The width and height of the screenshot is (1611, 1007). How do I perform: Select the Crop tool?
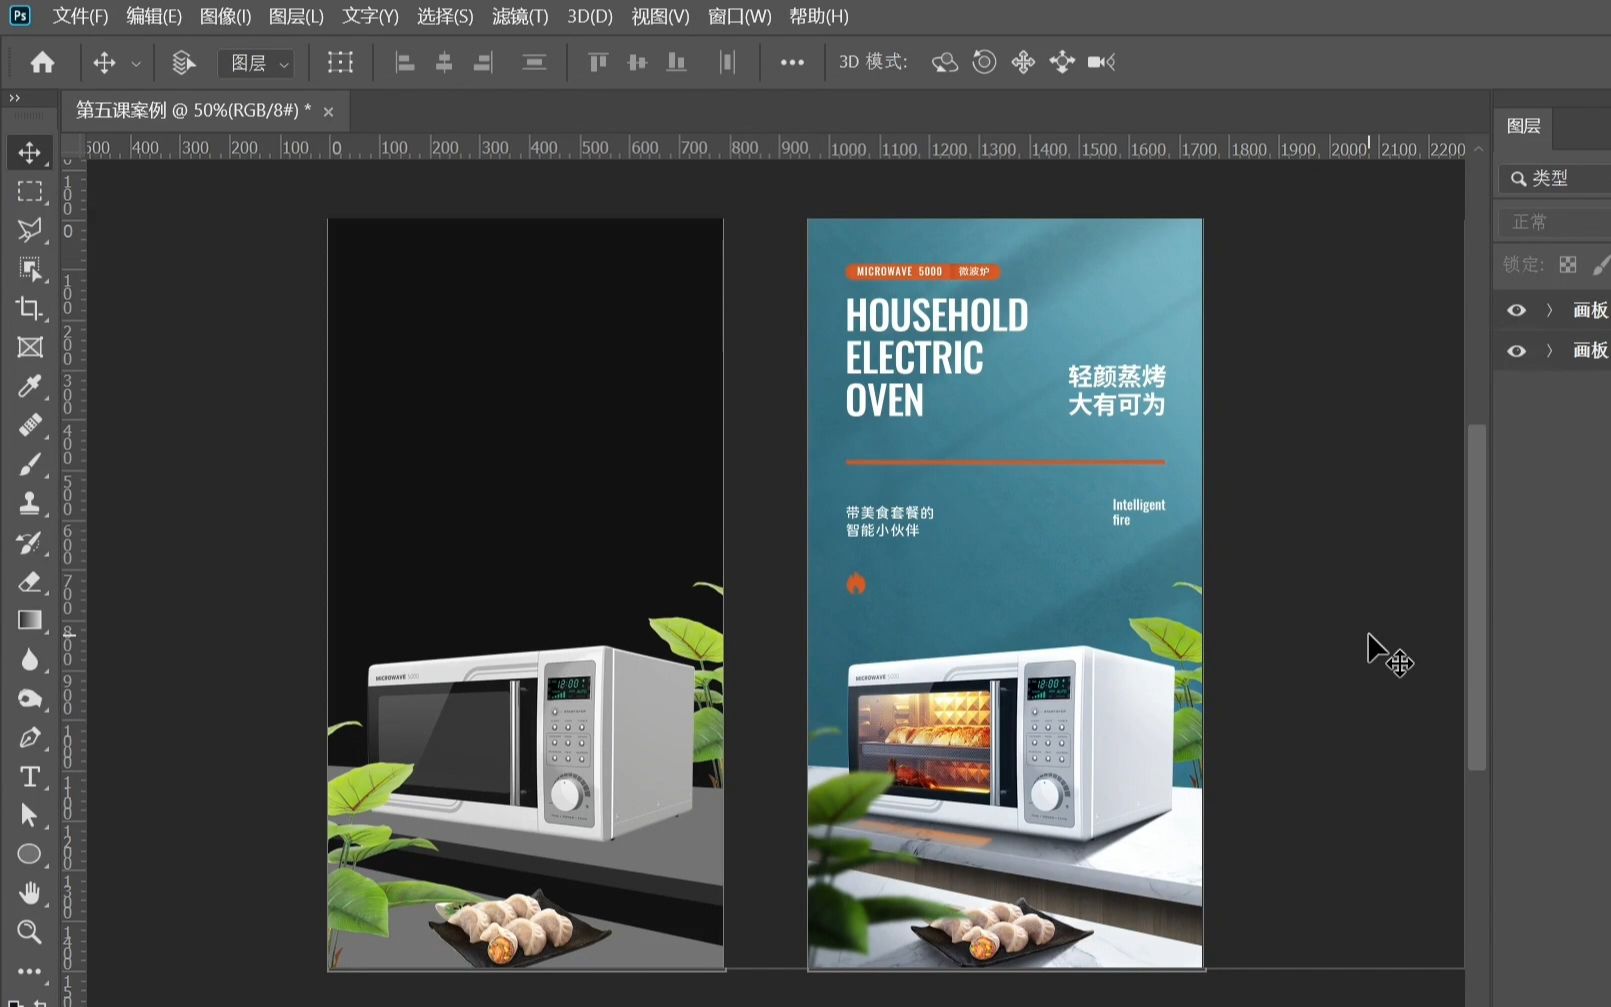(x=30, y=308)
